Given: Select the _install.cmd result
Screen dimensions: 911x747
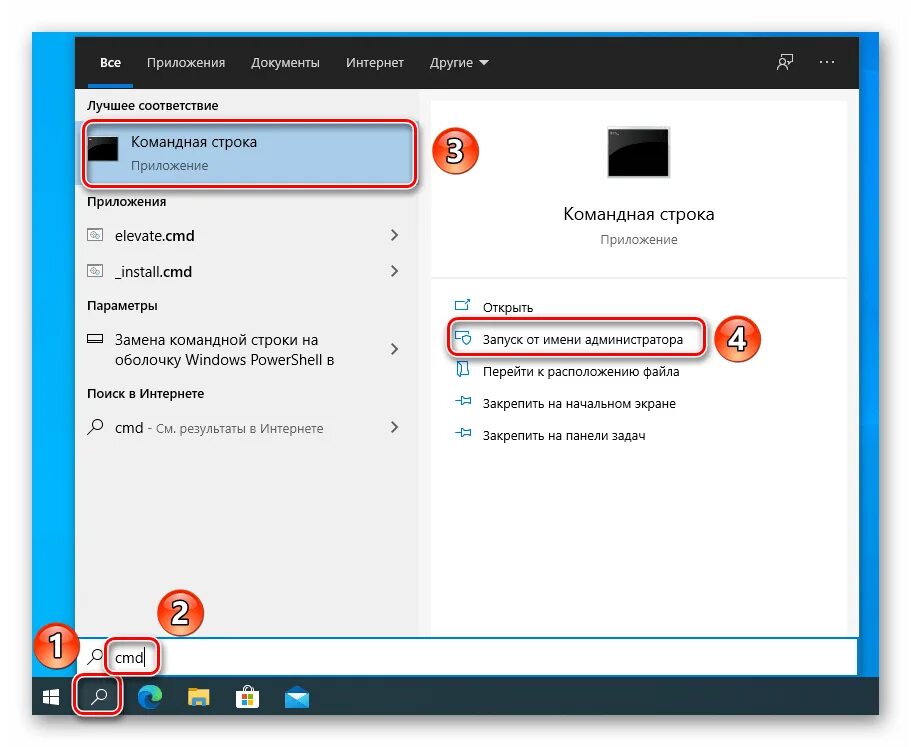Looking at the screenshot, I should [247, 271].
